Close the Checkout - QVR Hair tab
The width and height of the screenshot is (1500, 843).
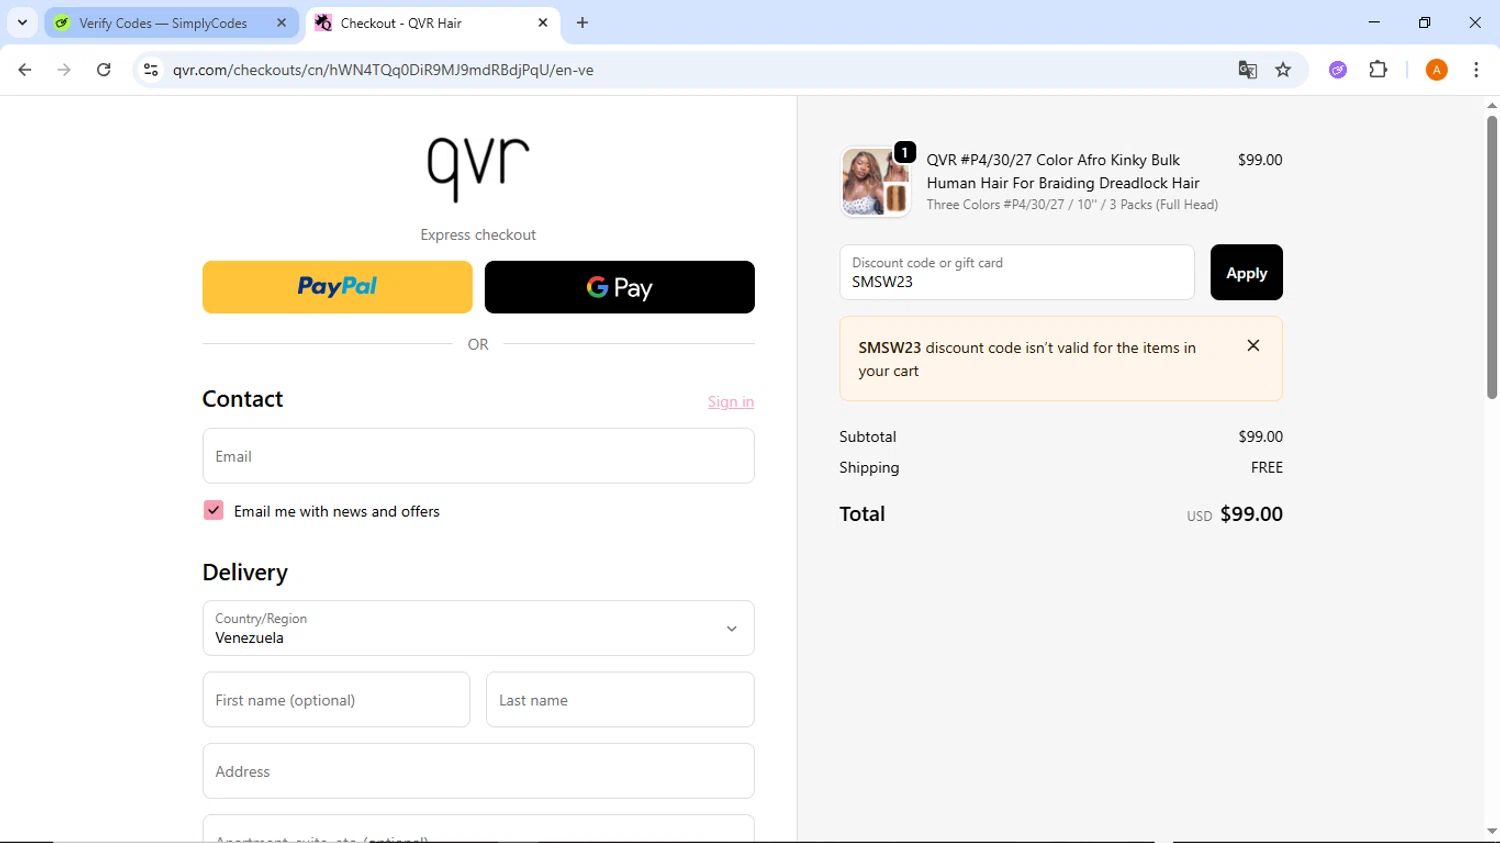pyautogui.click(x=543, y=23)
